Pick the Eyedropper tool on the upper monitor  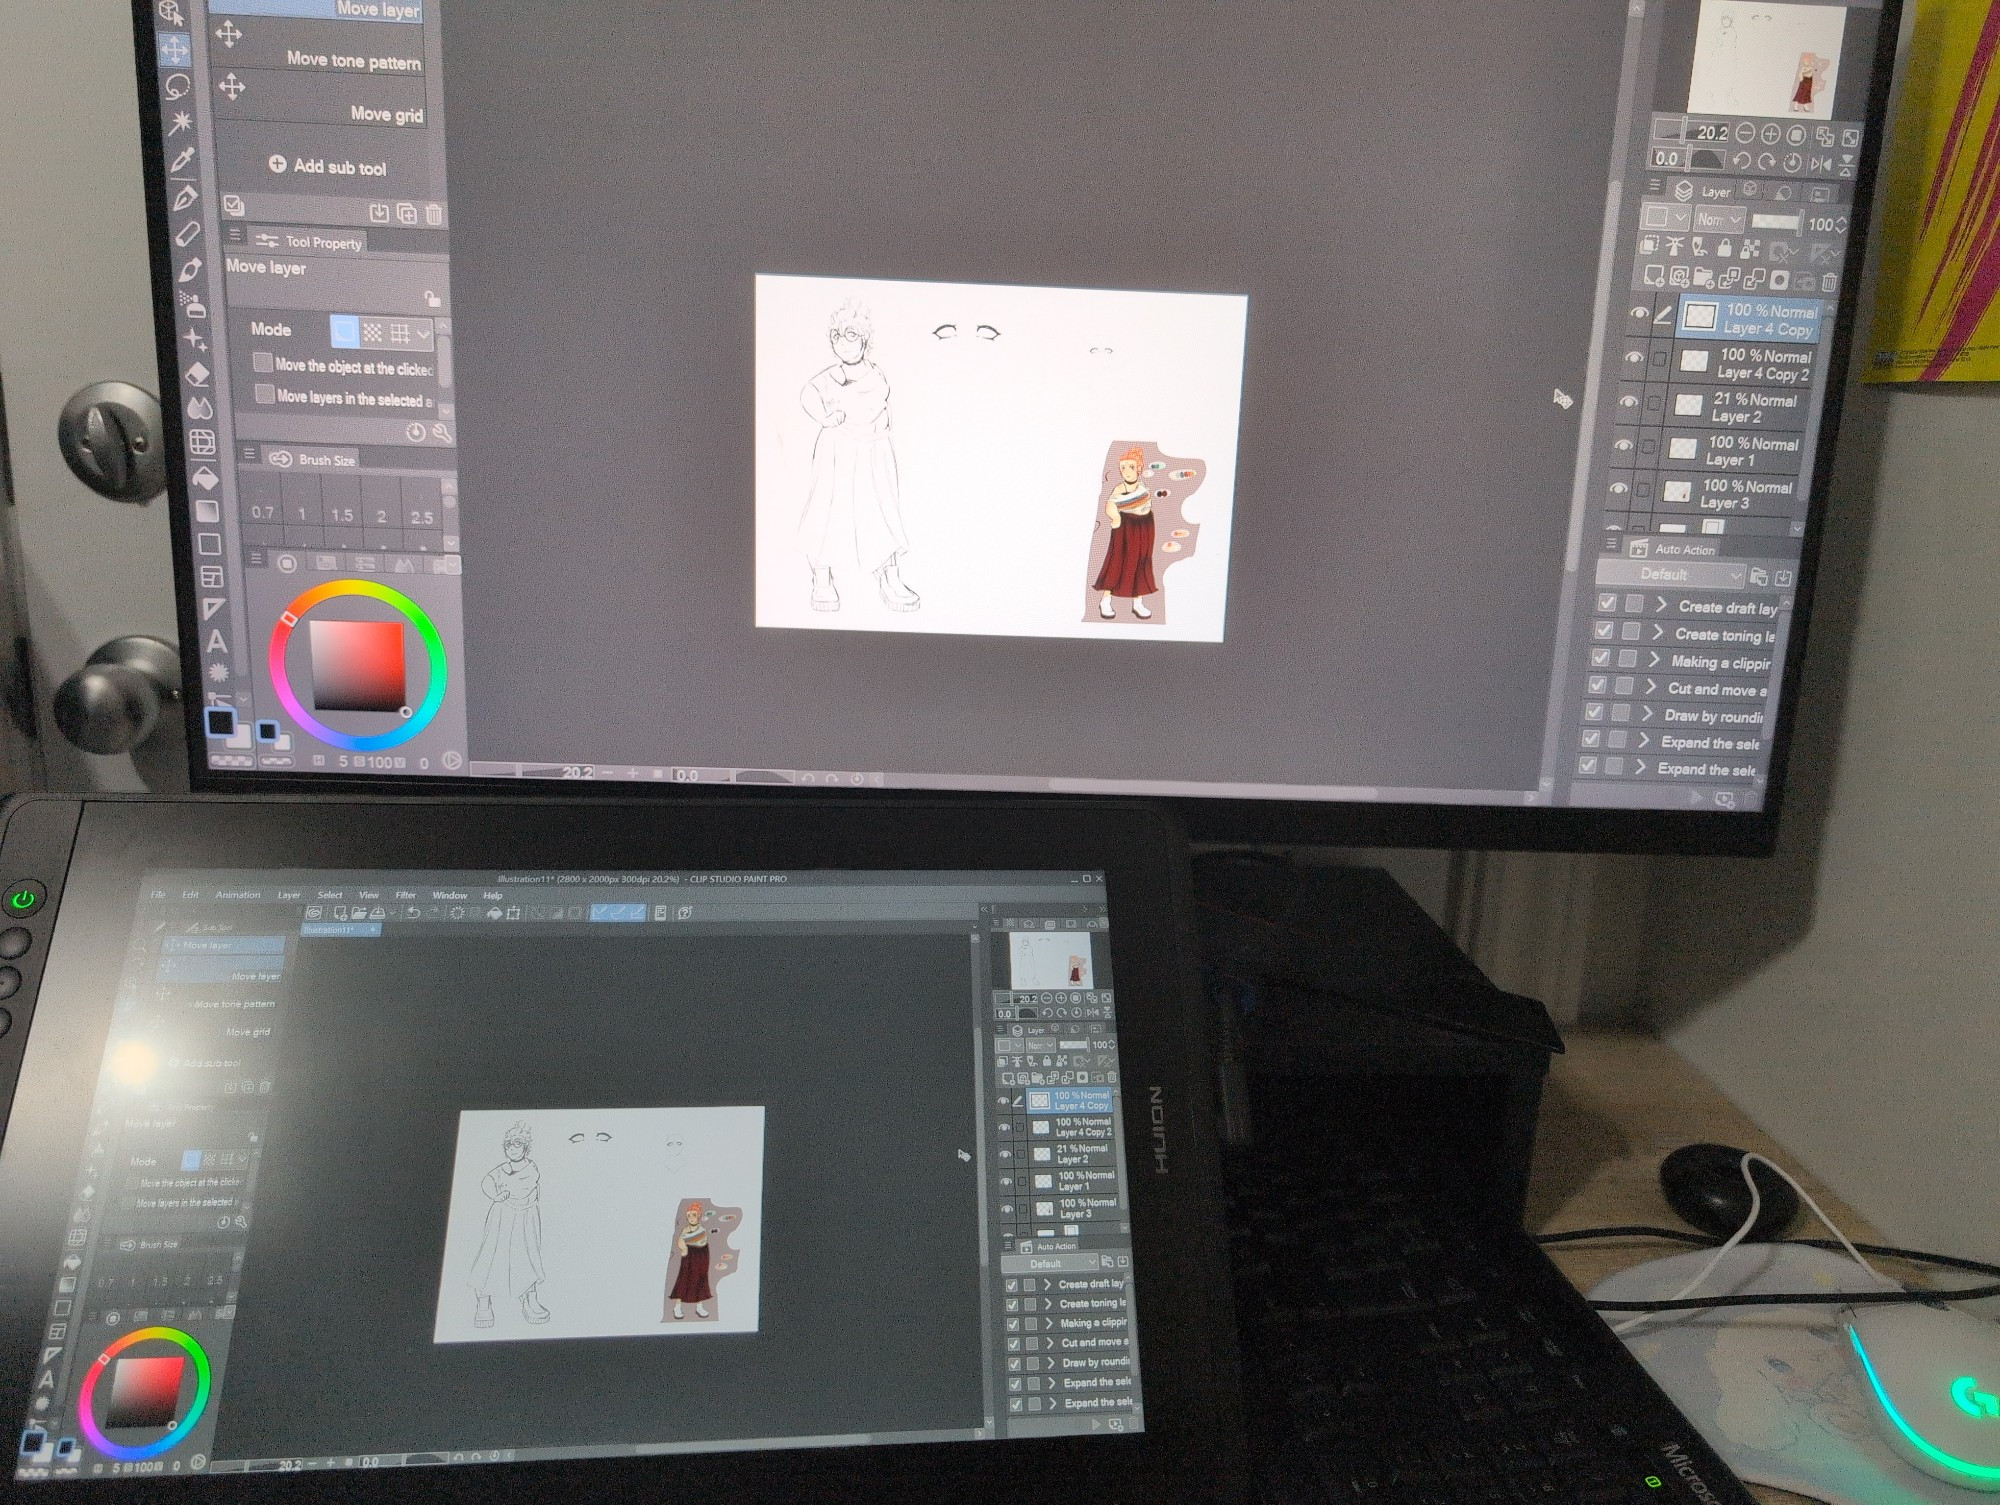click(x=182, y=159)
